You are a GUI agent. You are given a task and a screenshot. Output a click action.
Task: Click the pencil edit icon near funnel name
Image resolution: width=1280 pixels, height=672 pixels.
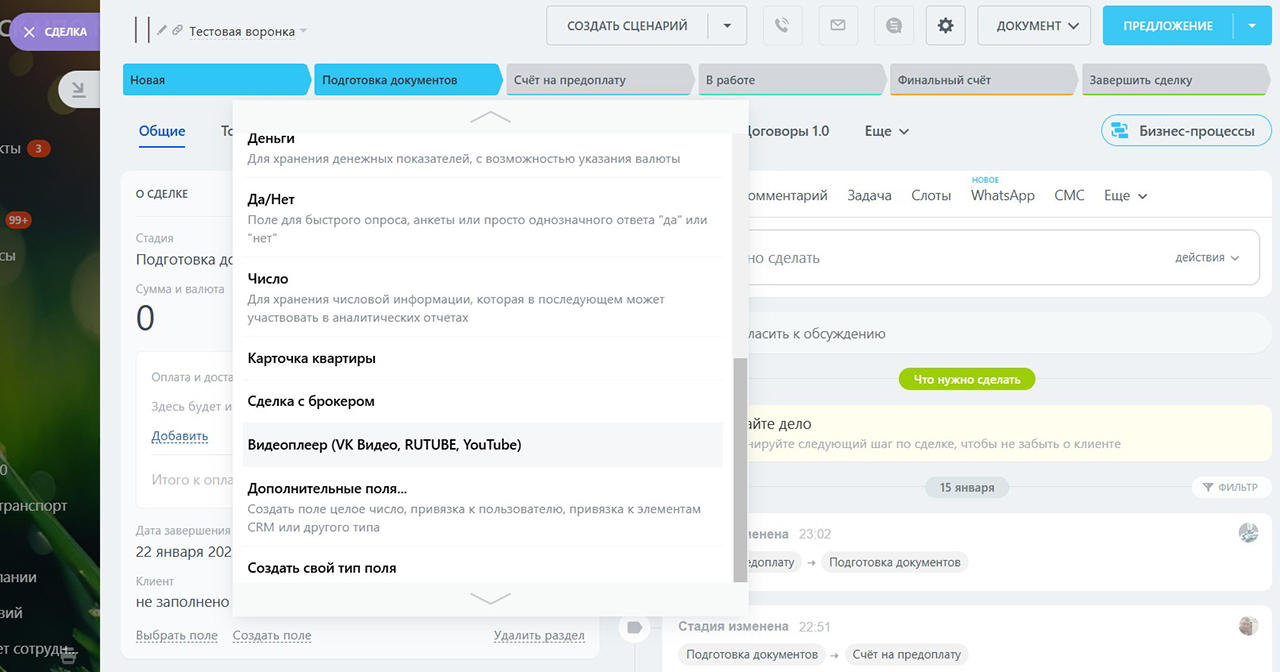click(162, 31)
